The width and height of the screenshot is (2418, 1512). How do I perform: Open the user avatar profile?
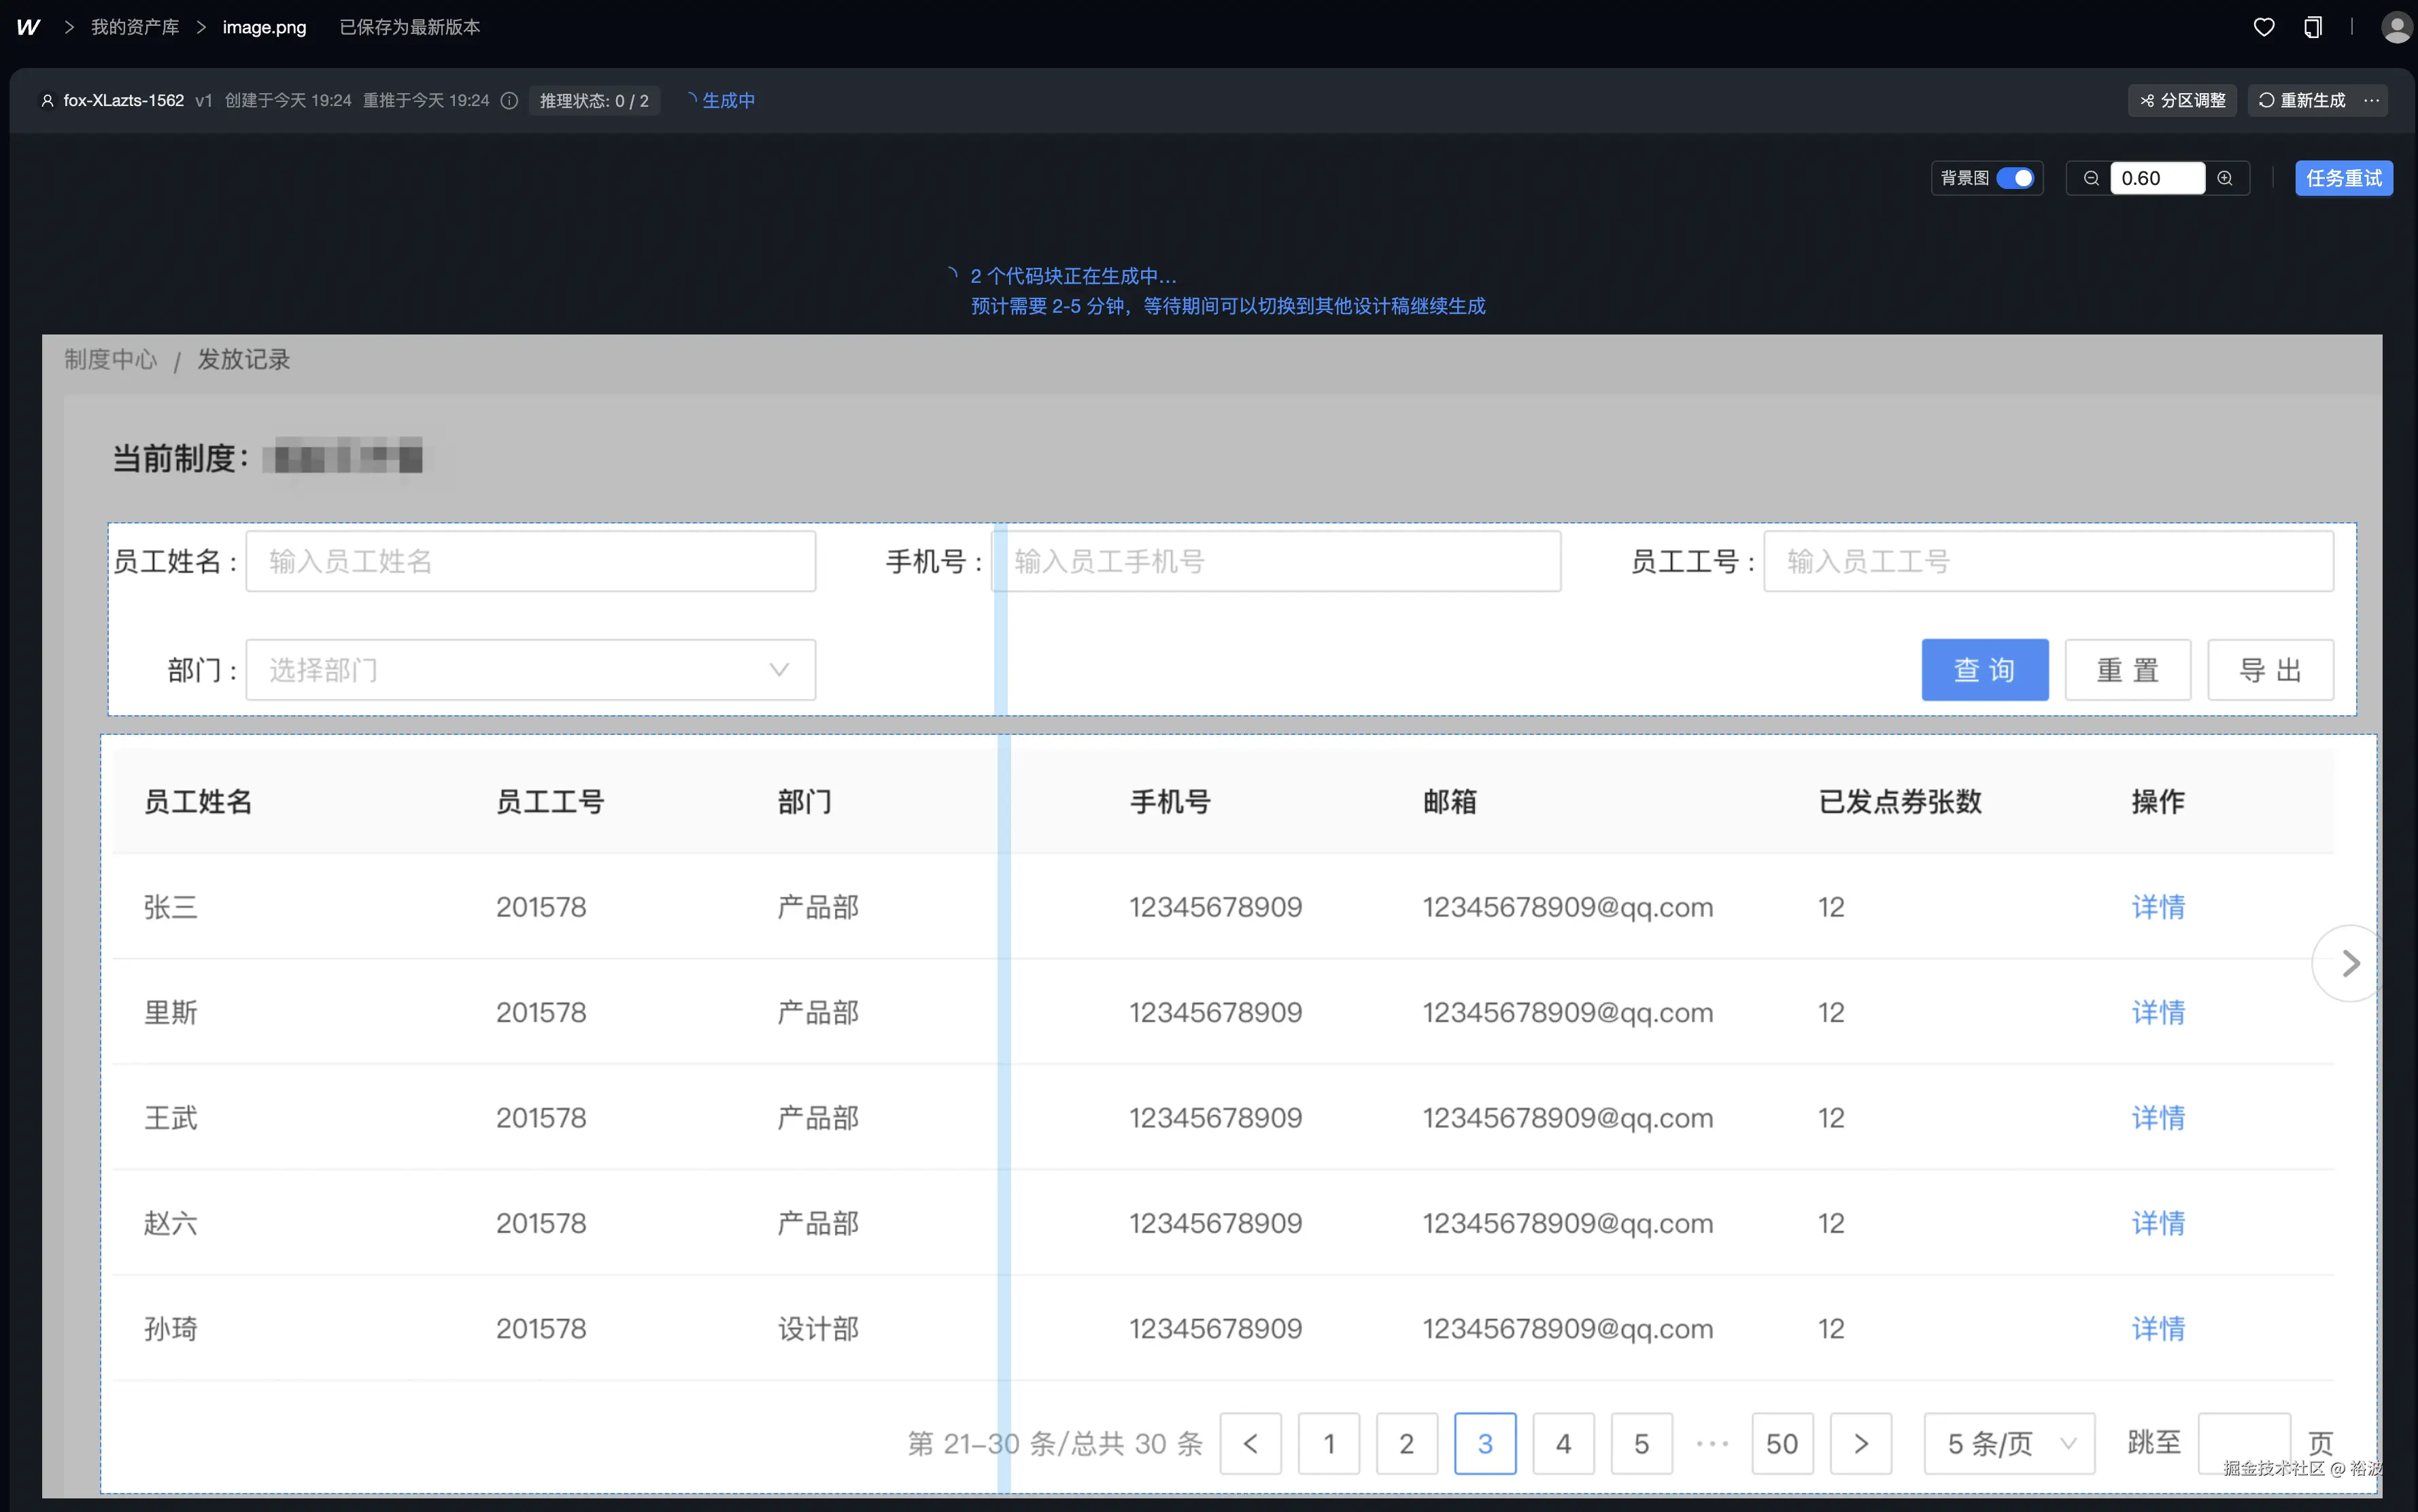[2396, 27]
